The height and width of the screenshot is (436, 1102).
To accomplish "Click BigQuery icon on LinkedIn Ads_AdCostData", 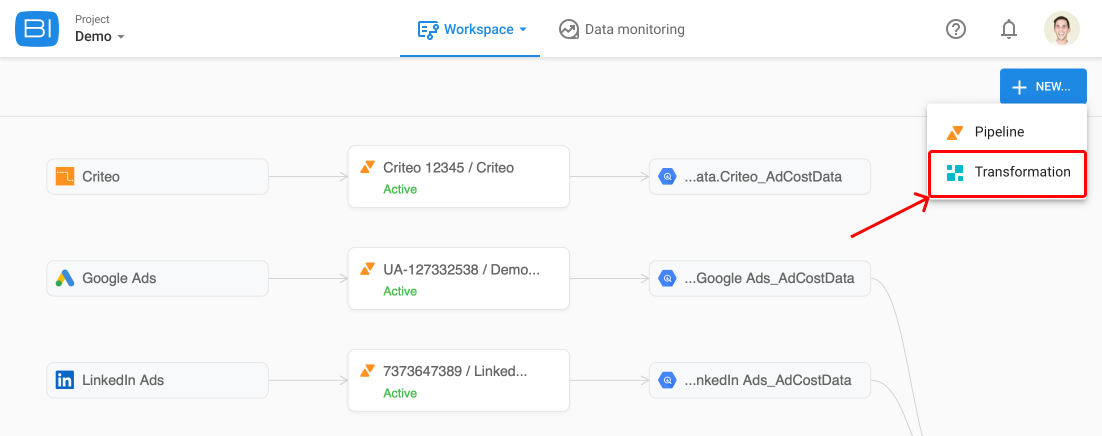I will tap(667, 380).
